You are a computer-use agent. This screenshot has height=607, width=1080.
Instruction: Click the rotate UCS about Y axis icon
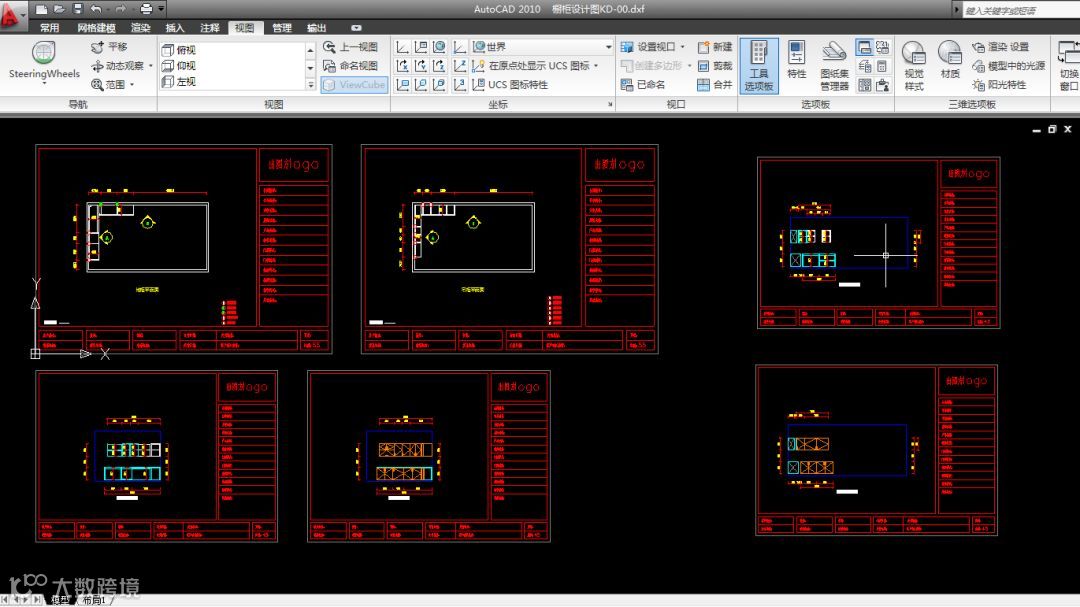point(421,65)
